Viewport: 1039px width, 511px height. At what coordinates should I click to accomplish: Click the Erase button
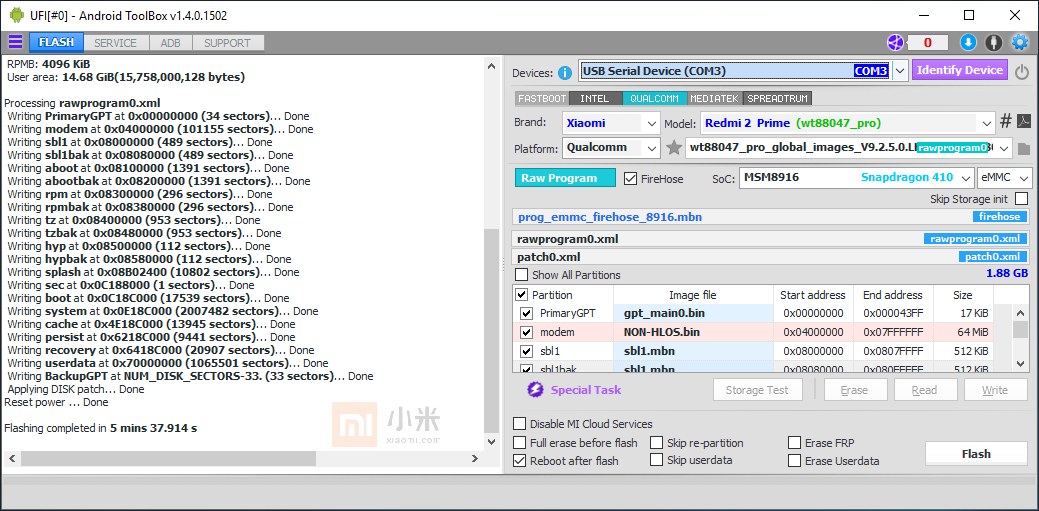pyautogui.click(x=855, y=390)
